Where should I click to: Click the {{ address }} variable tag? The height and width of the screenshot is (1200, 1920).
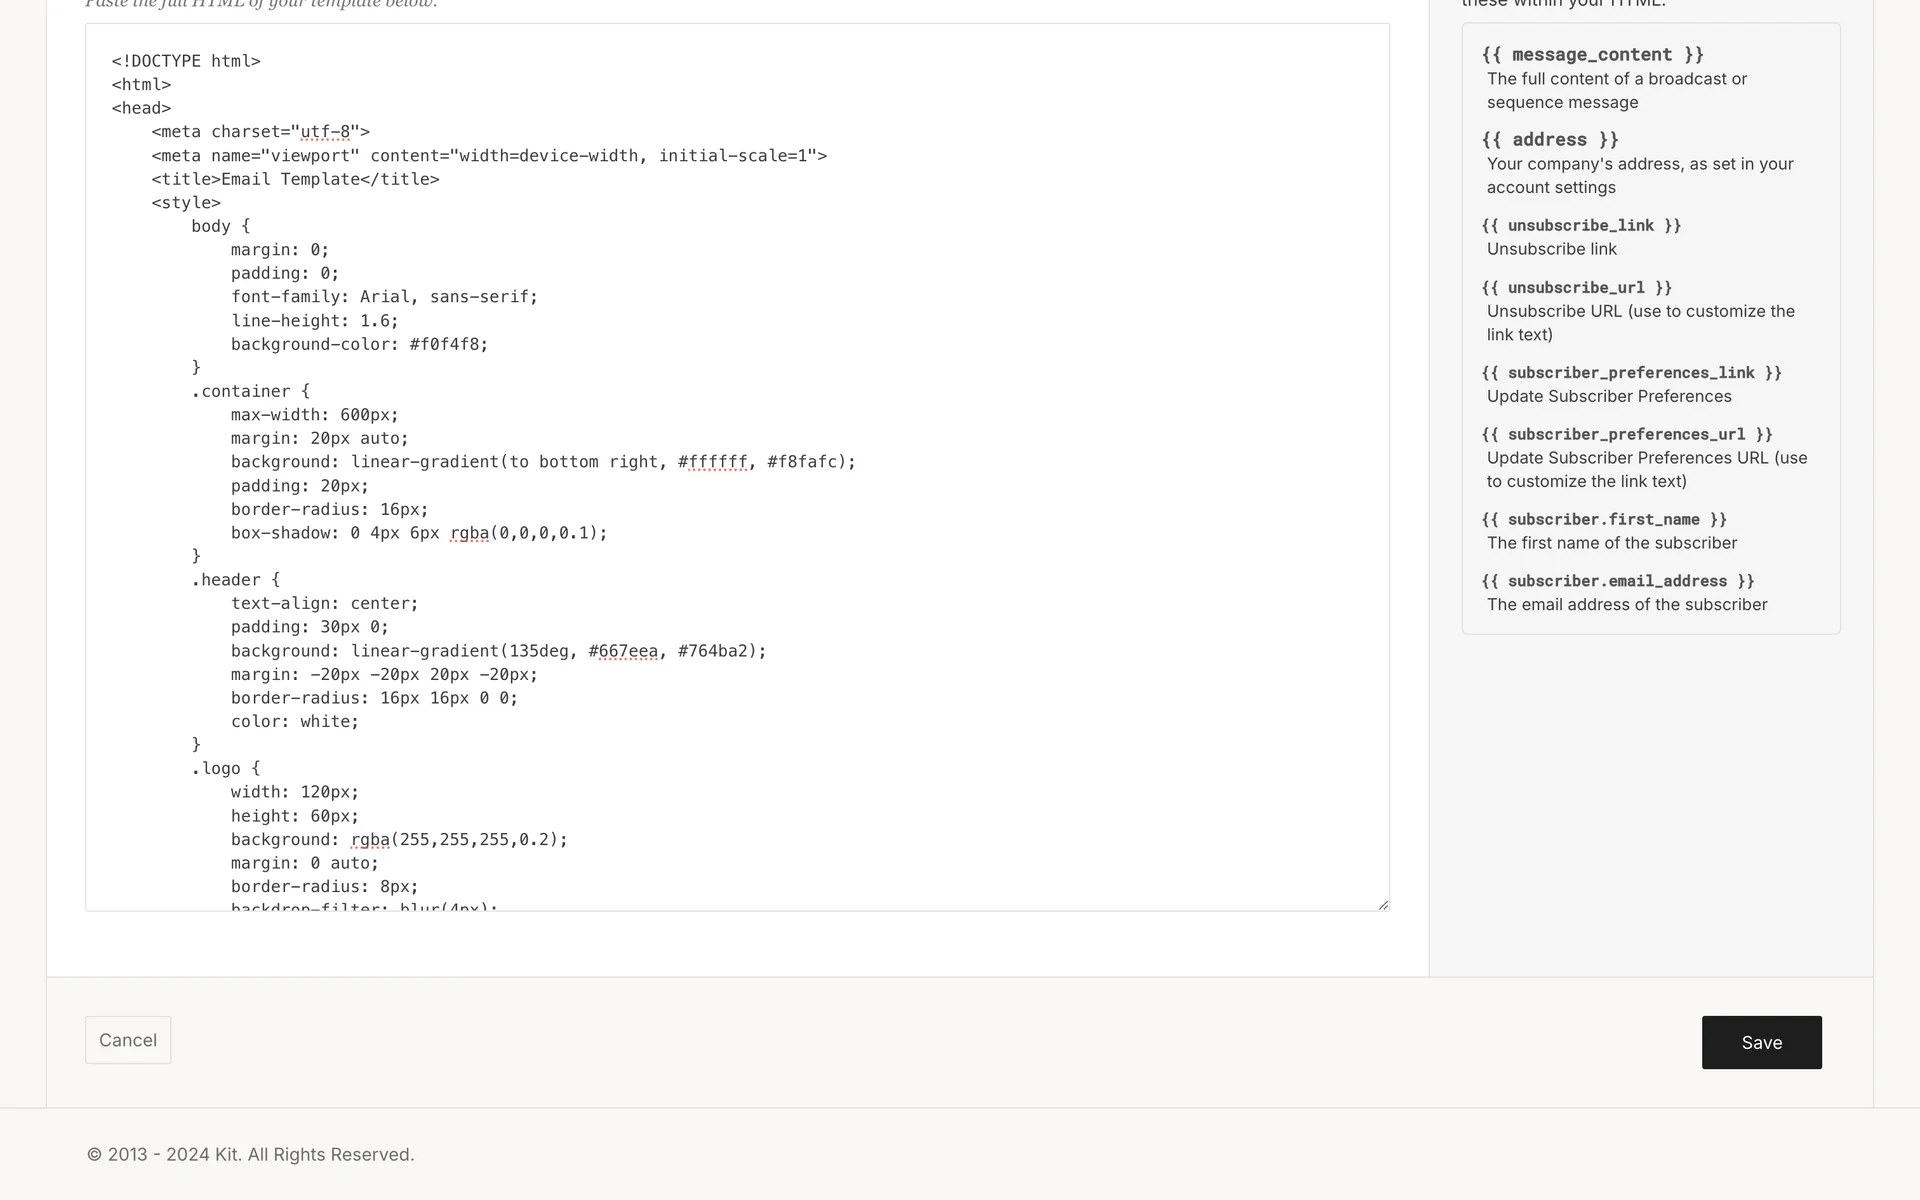click(1549, 140)
